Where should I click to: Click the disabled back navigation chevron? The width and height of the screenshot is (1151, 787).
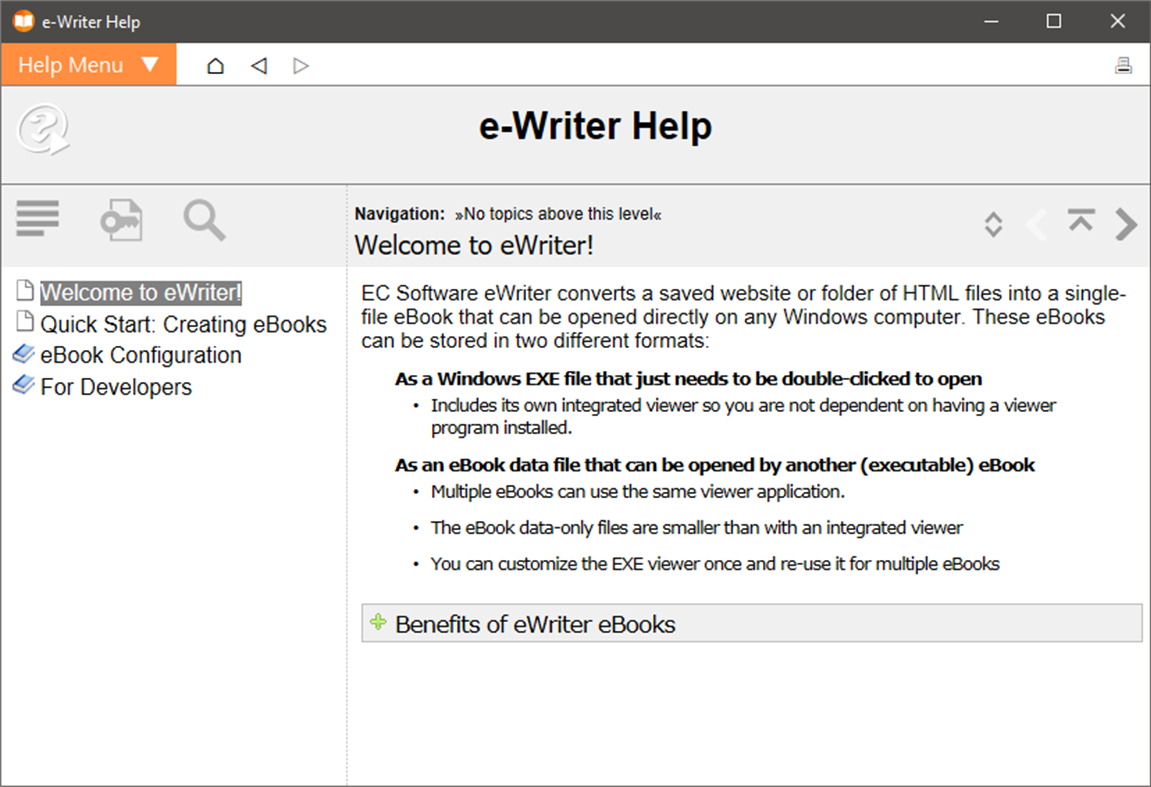pos(1036,224)
